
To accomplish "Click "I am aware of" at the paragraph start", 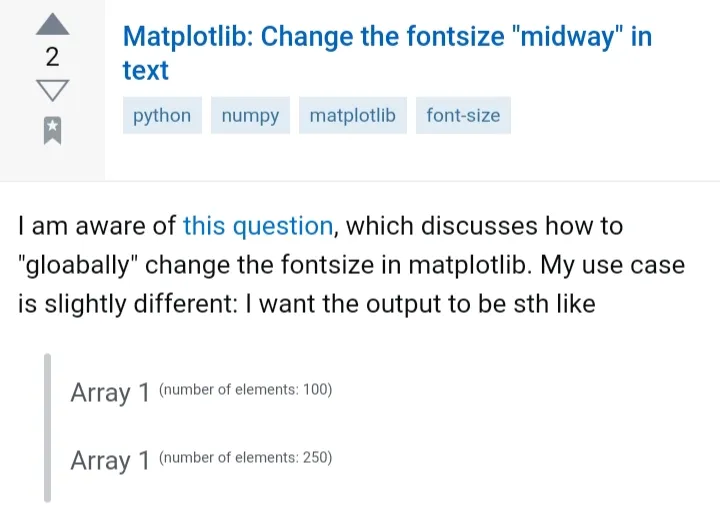I will [x=96, y=226].
